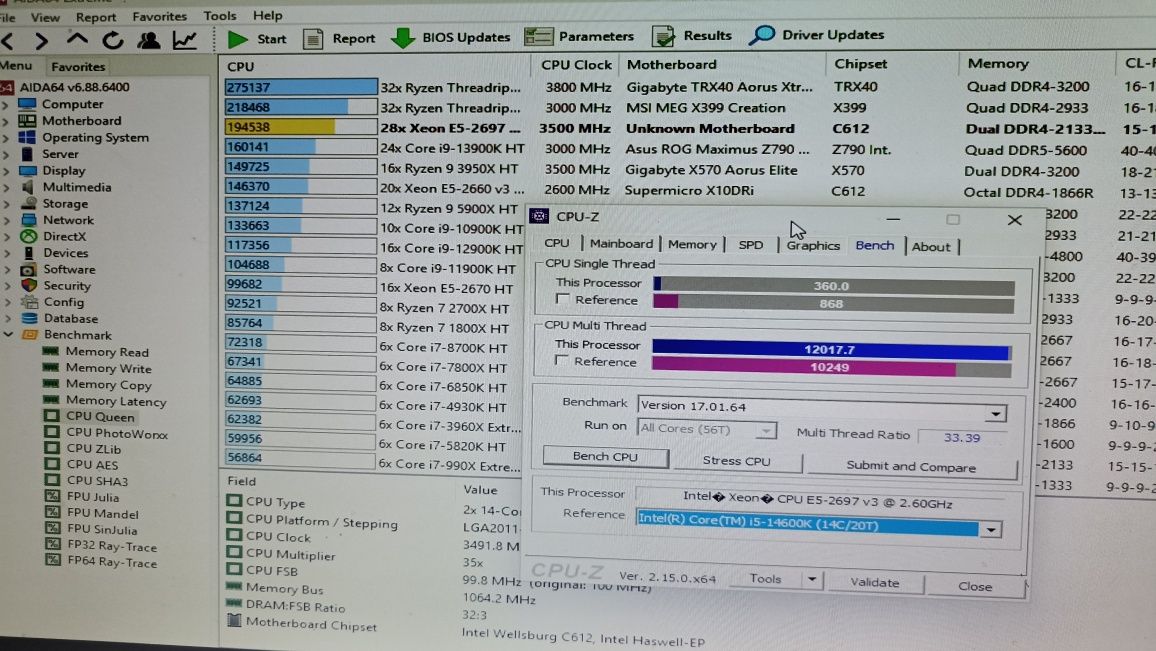
Task: Switch to SPD tab in CPU-Z
Action: 751,245
